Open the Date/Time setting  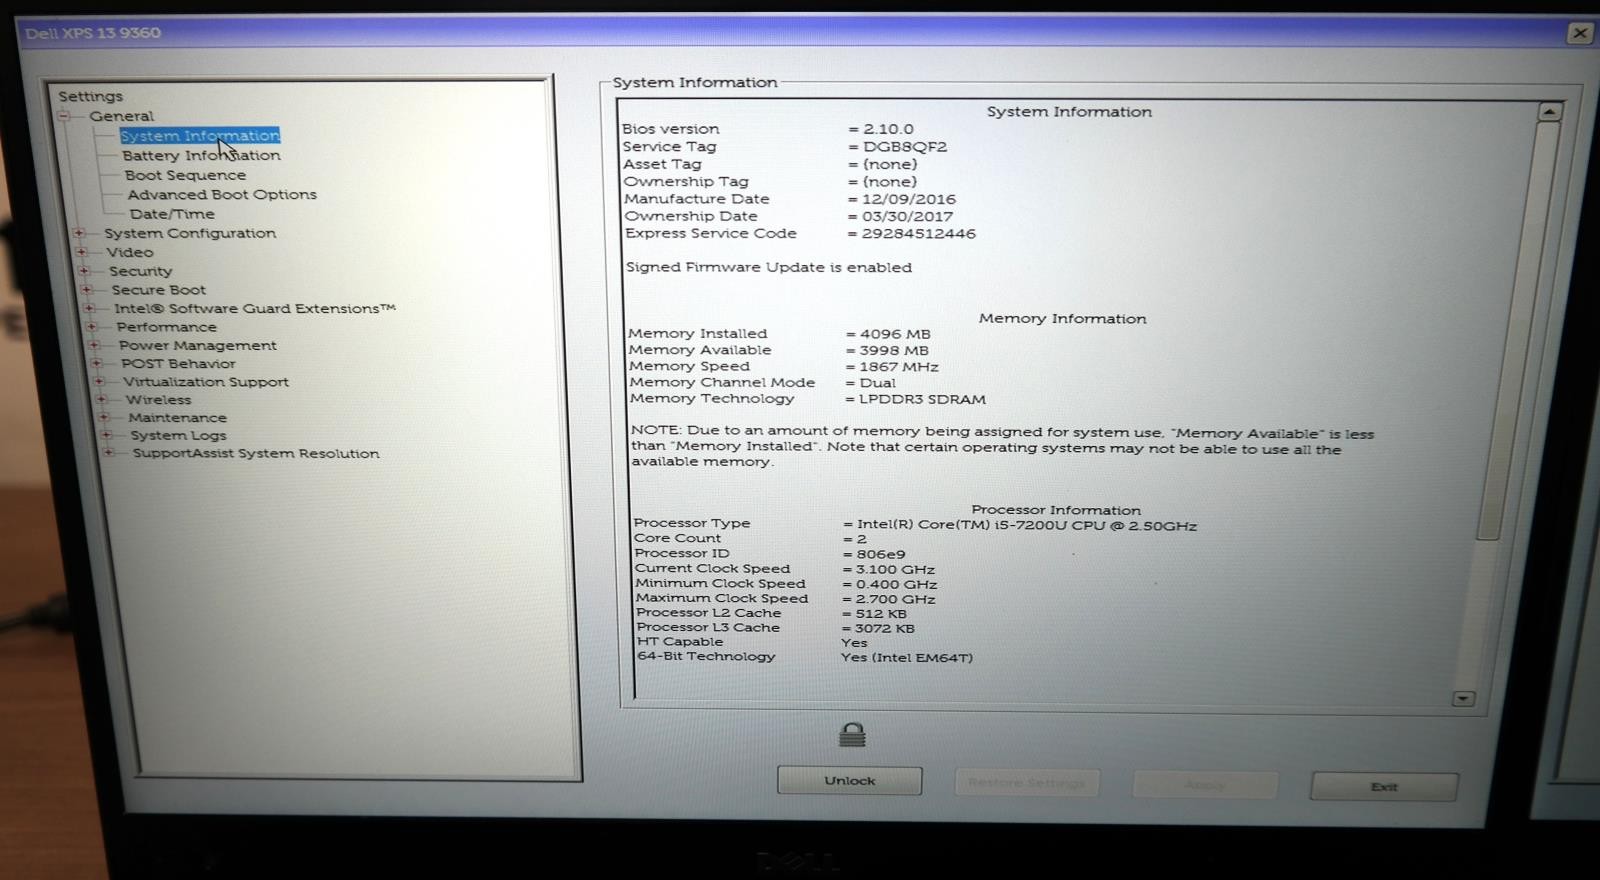pyautogui.click(x=172, y=214)
